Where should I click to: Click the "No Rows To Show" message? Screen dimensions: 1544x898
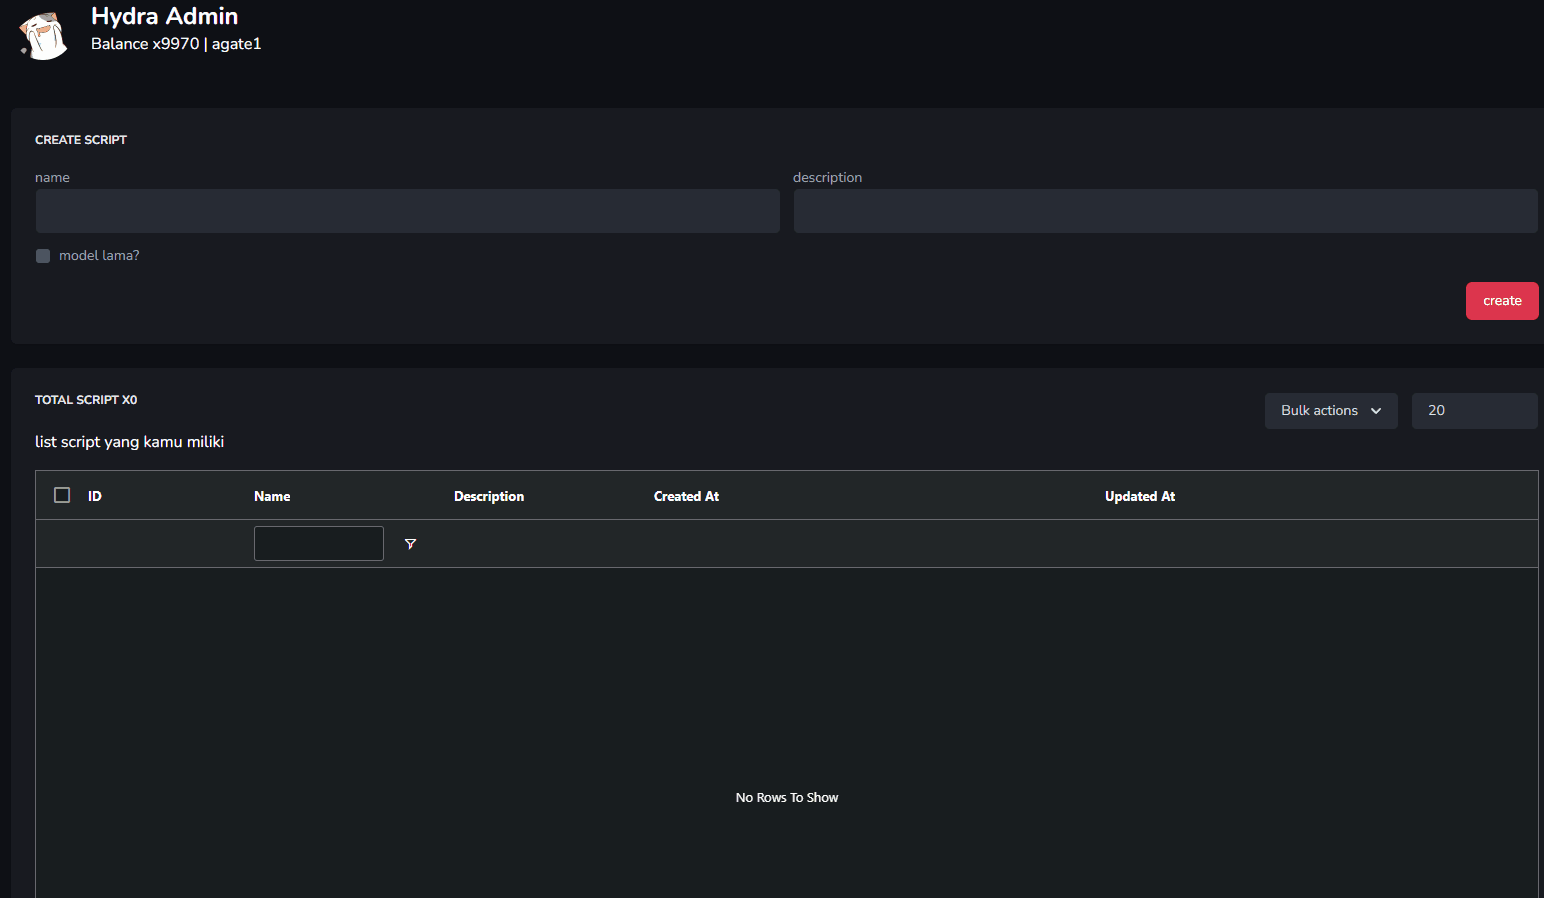(787, 797)
